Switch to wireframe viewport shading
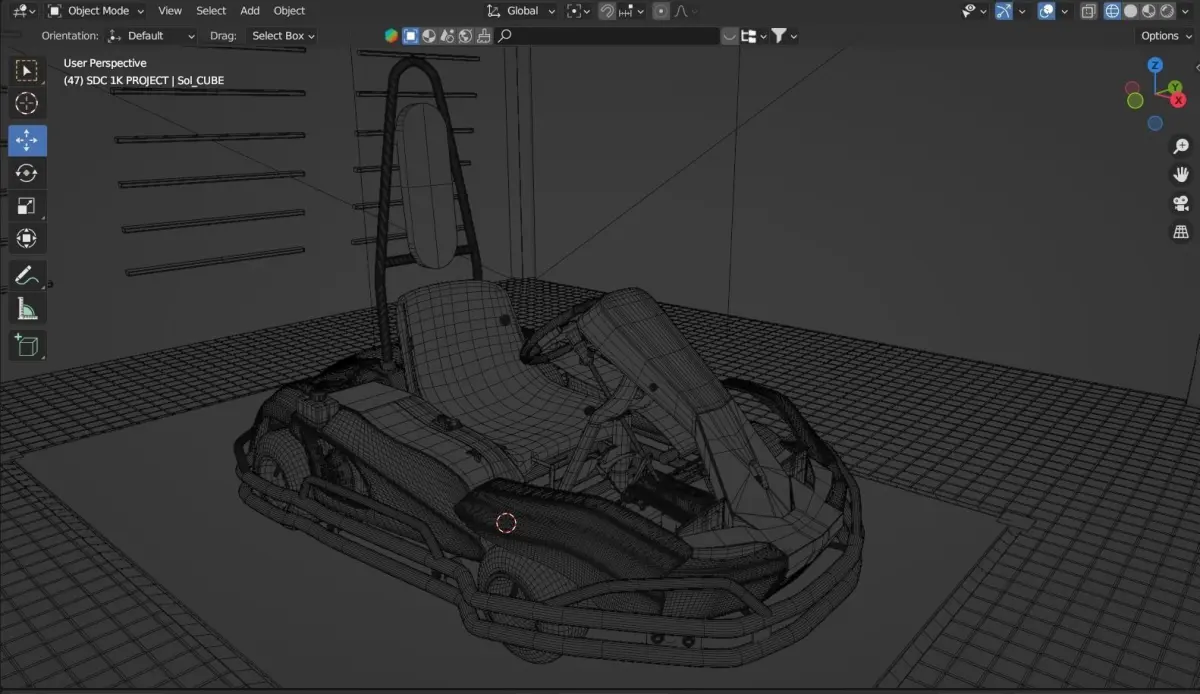Screen dimensions: 1200x694 1113,11
